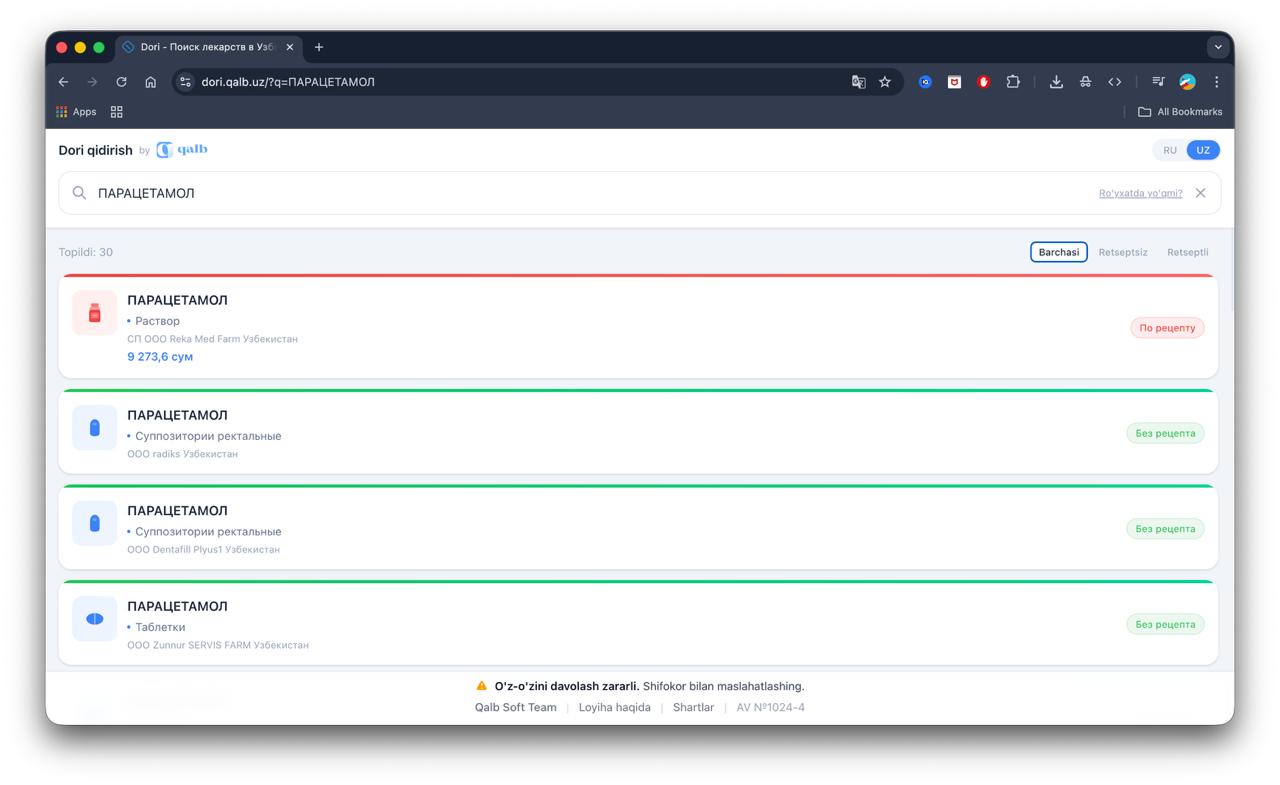This screenshot has width=1280, height=785.
Task: Click the translate page icon in address bar
Action: pos(858,82)
